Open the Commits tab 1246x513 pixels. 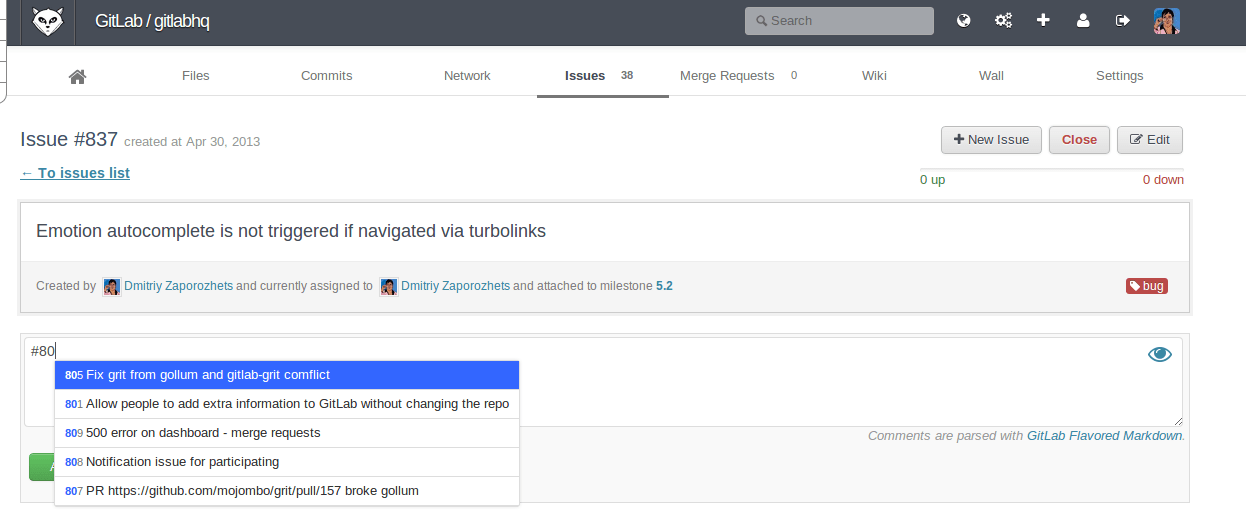click(326, 76)
